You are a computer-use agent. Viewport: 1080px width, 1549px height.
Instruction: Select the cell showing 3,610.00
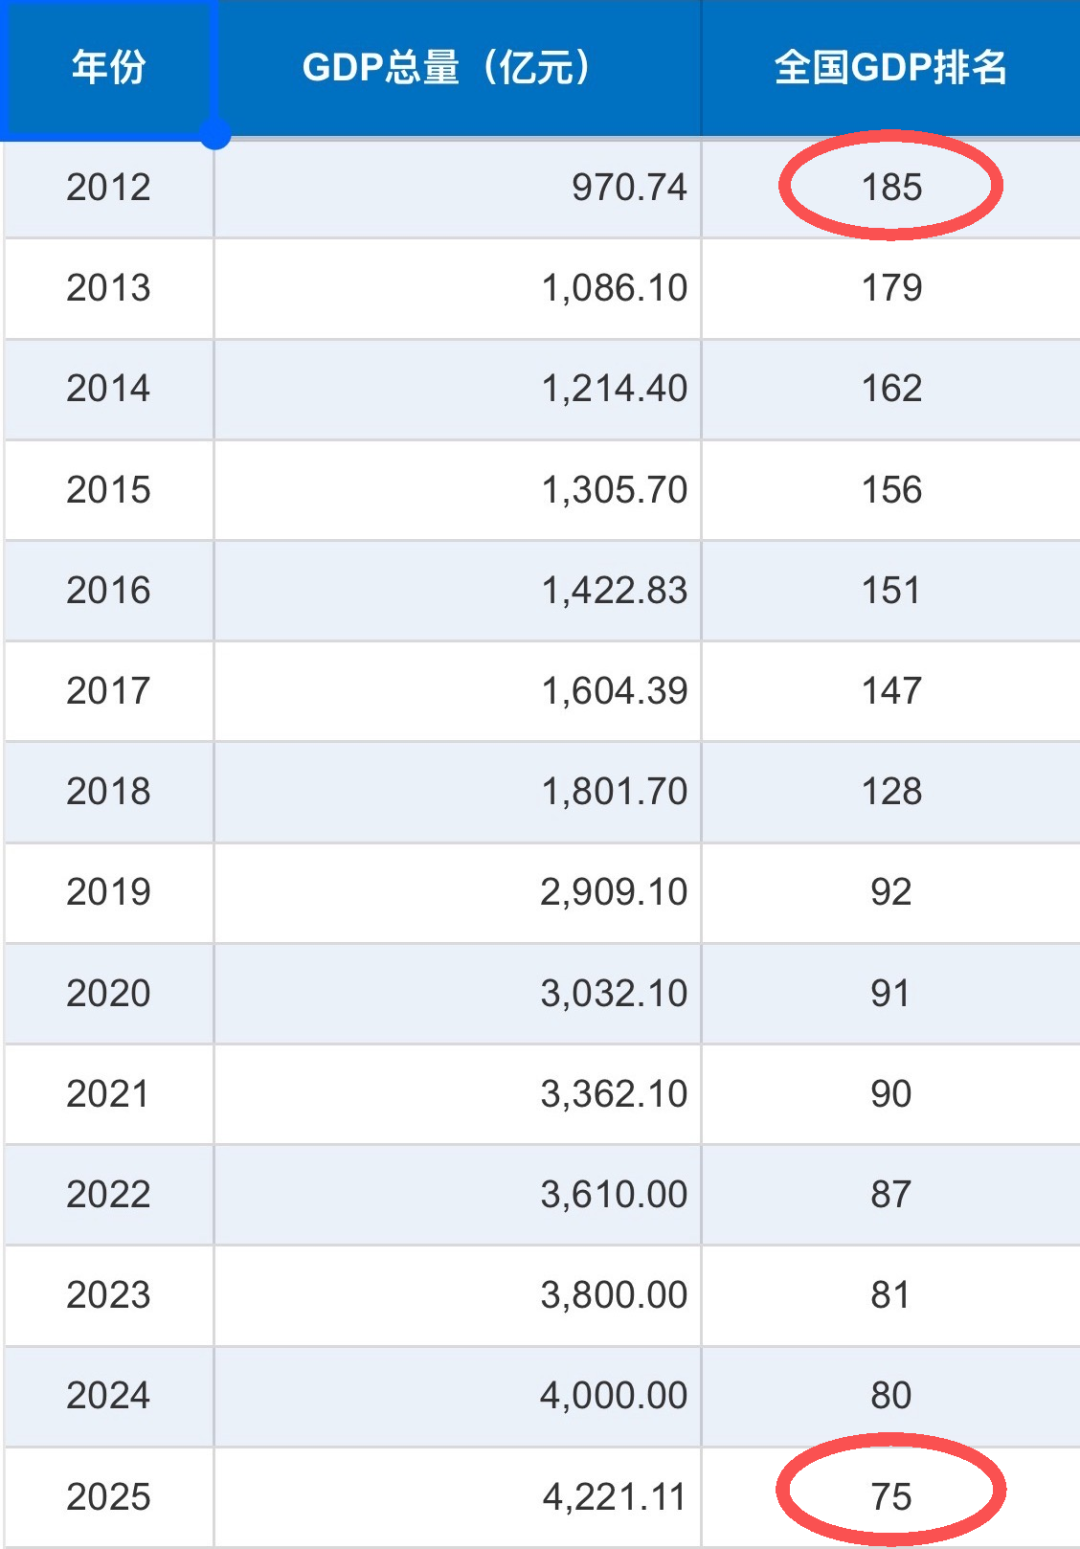pos(458,1194)
